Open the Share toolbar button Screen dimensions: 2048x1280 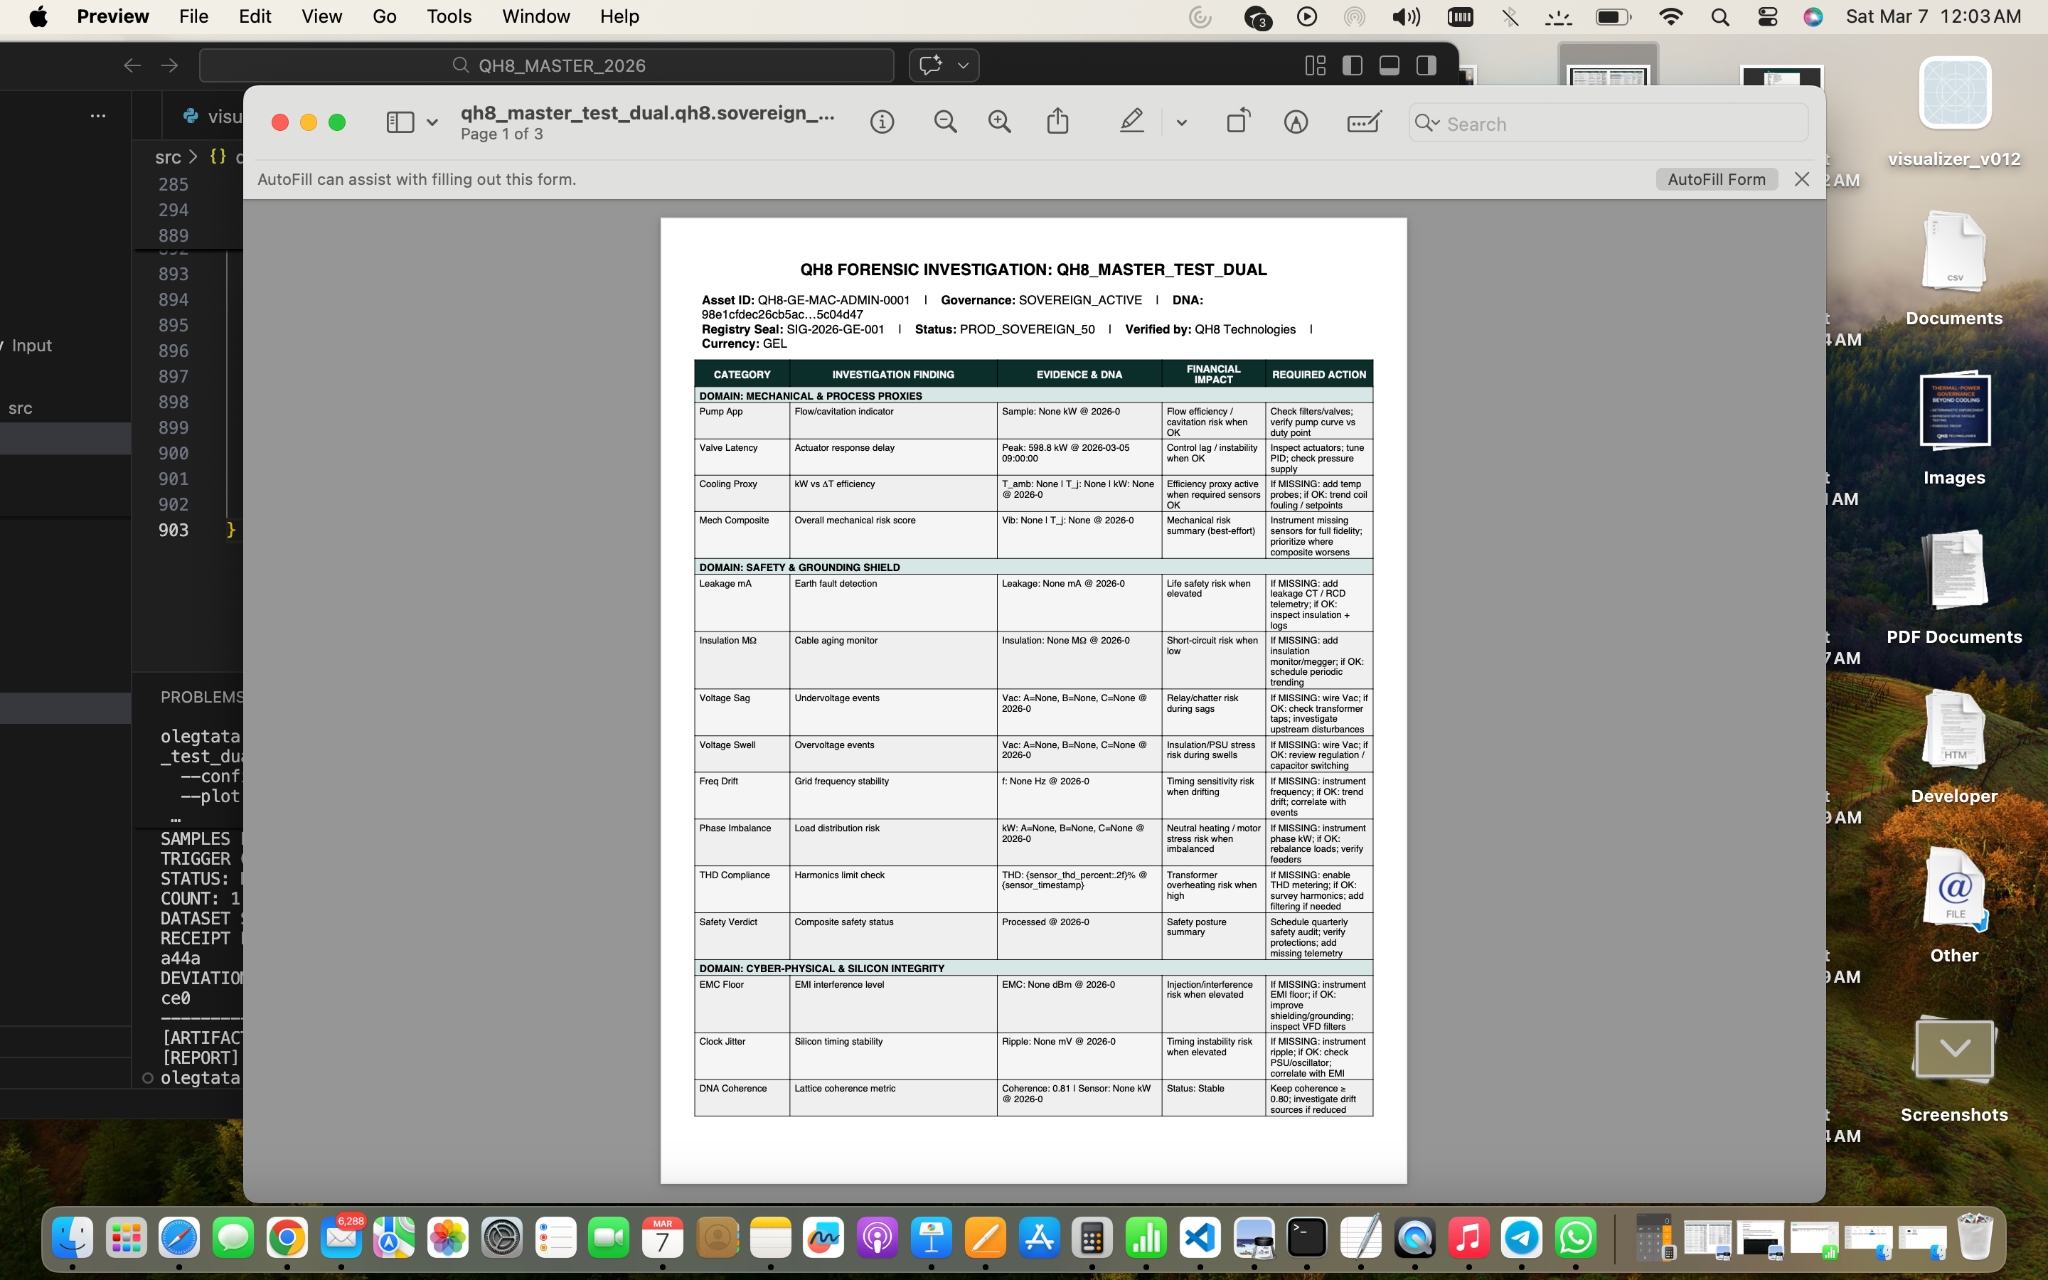pyautogui.click(x=1057, y=122)
